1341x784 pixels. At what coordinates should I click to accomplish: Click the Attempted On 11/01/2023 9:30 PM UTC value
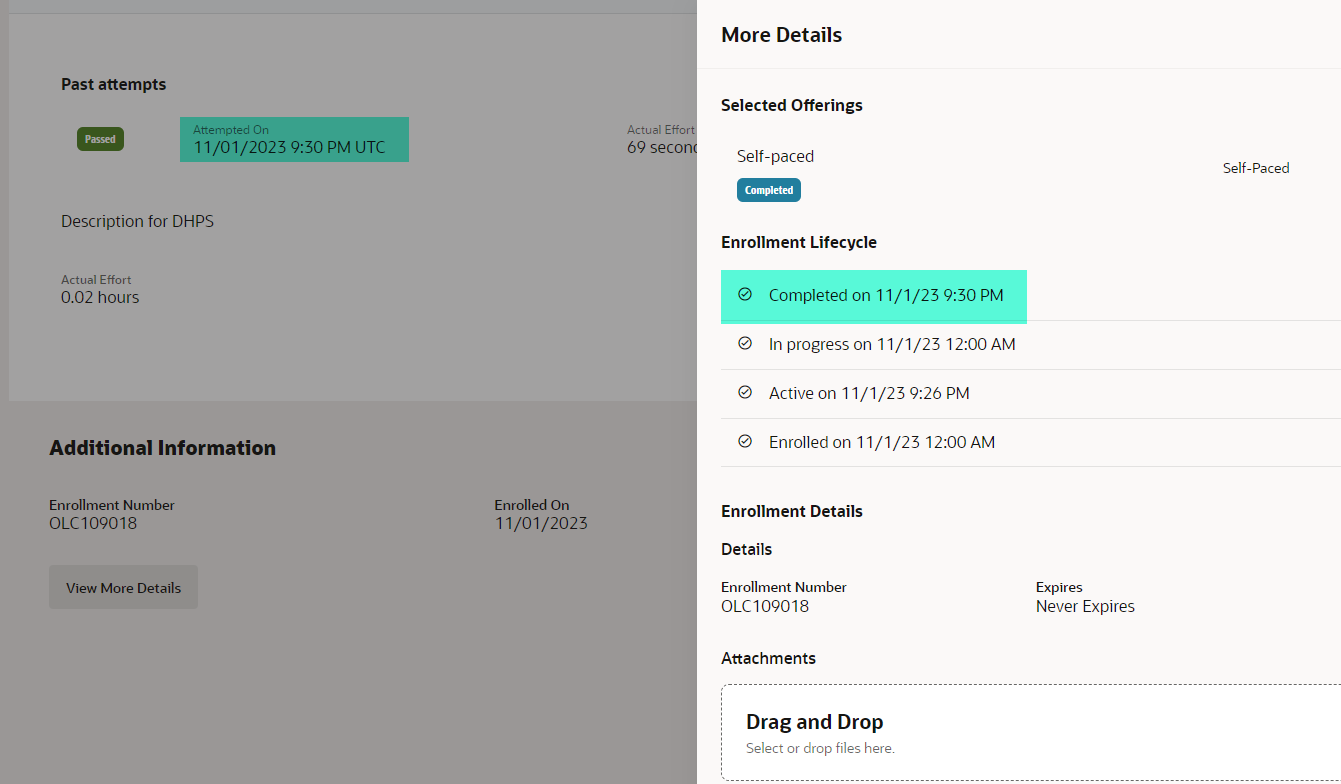tap(289, 147)
